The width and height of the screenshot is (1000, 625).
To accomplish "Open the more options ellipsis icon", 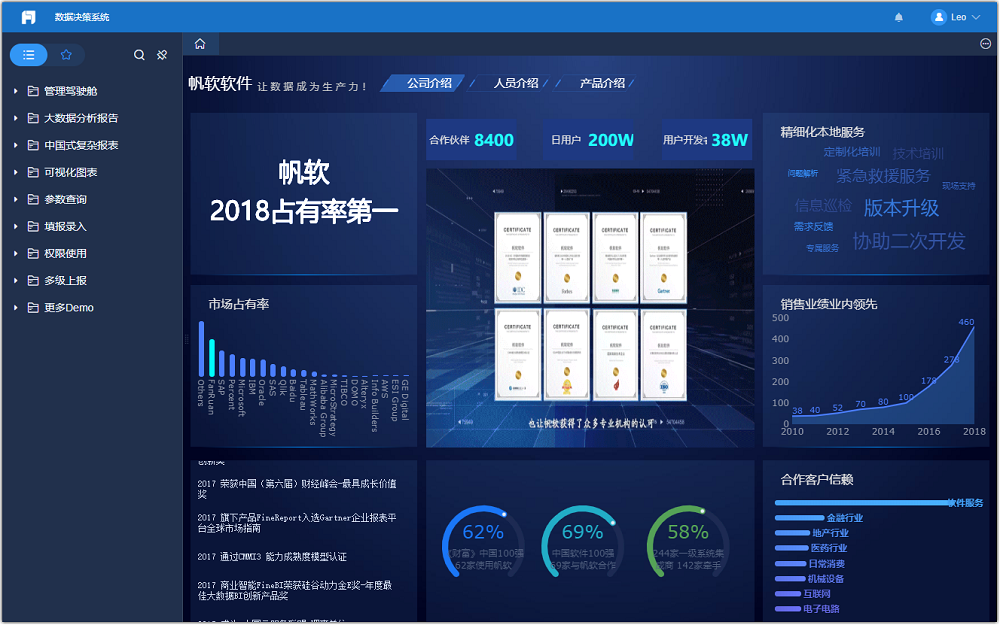I will click(x=985, y=44).
